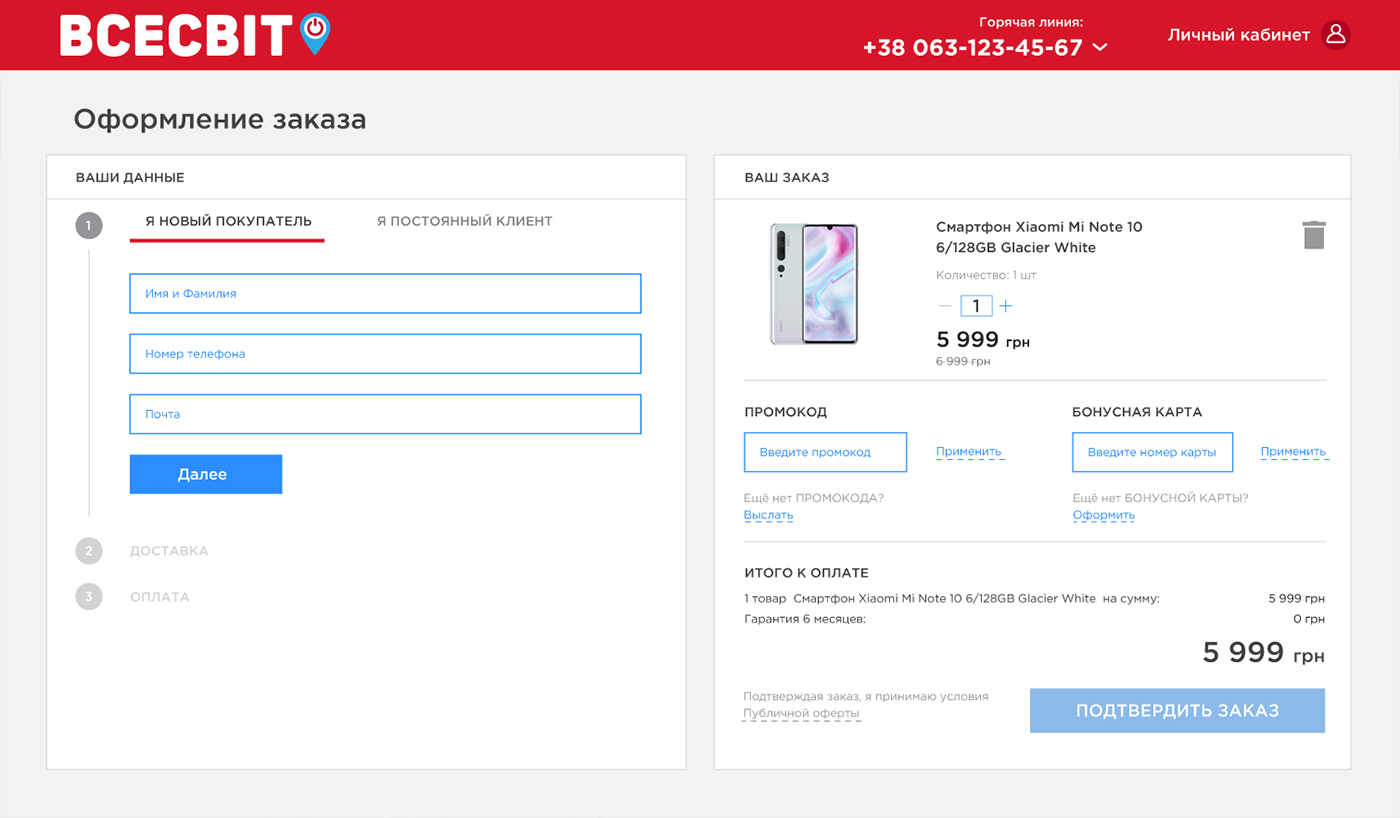This screenshot has width=1400, height=818.
Task: Click the ВСЕСВІТ logo
Action: tap(195, 35)
